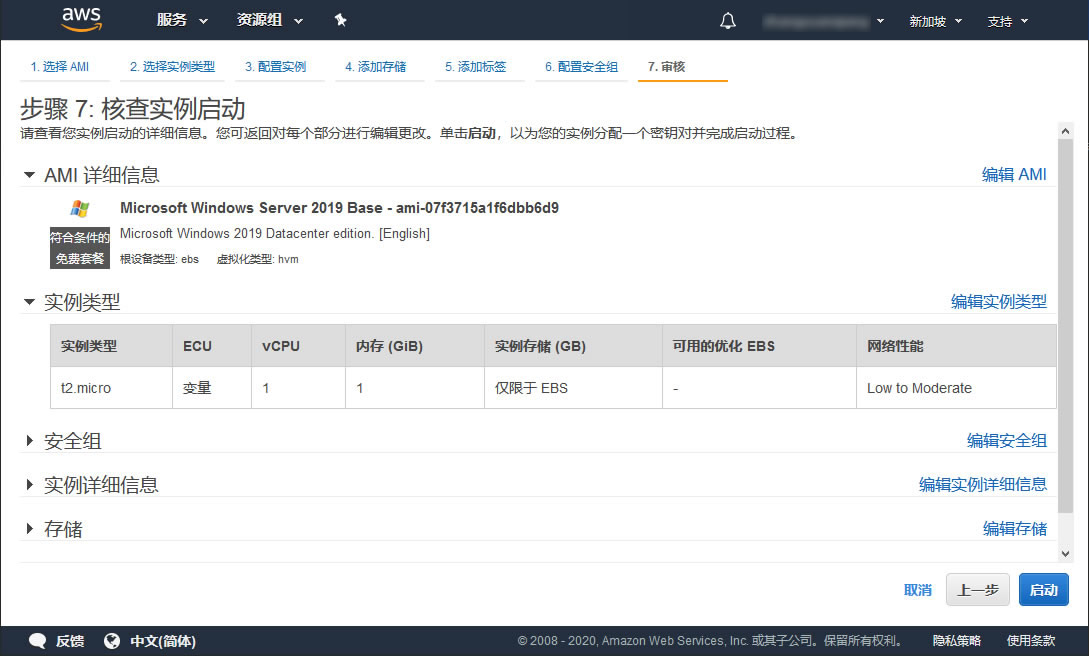Open the 使用条款 terms of use link
The height and width of the screenshot is (656, 1089).
click(1031, 640)
